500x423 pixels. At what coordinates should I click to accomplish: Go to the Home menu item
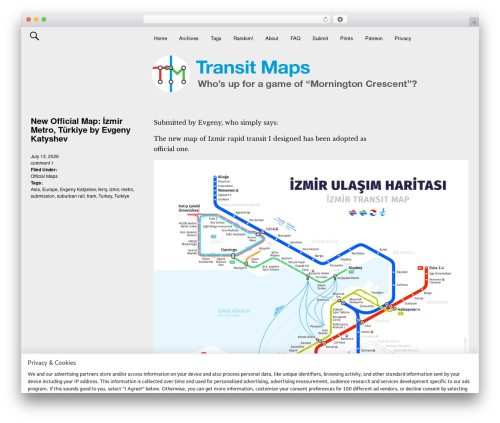click(160, 38)
